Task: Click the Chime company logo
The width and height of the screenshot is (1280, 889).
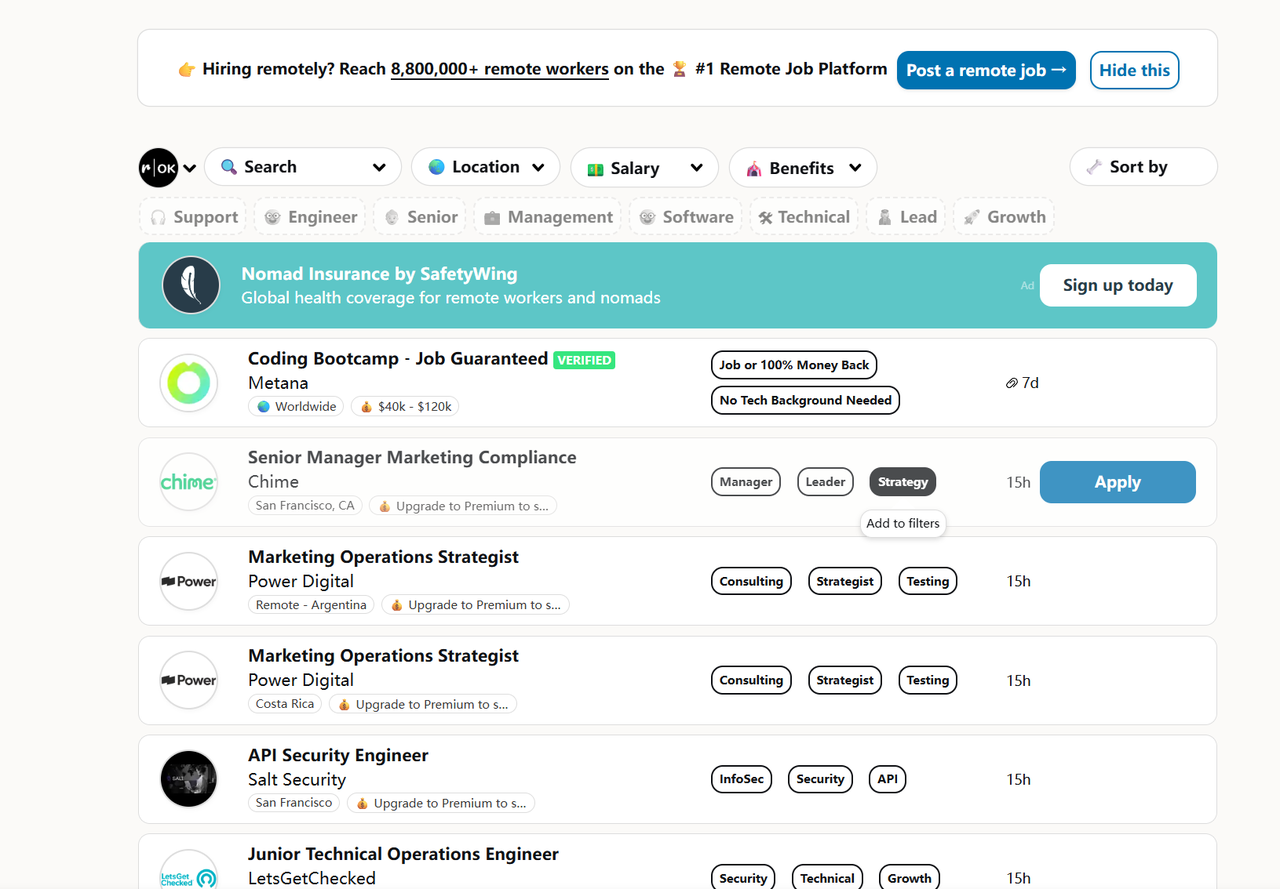Action: (x=189, y=482)
